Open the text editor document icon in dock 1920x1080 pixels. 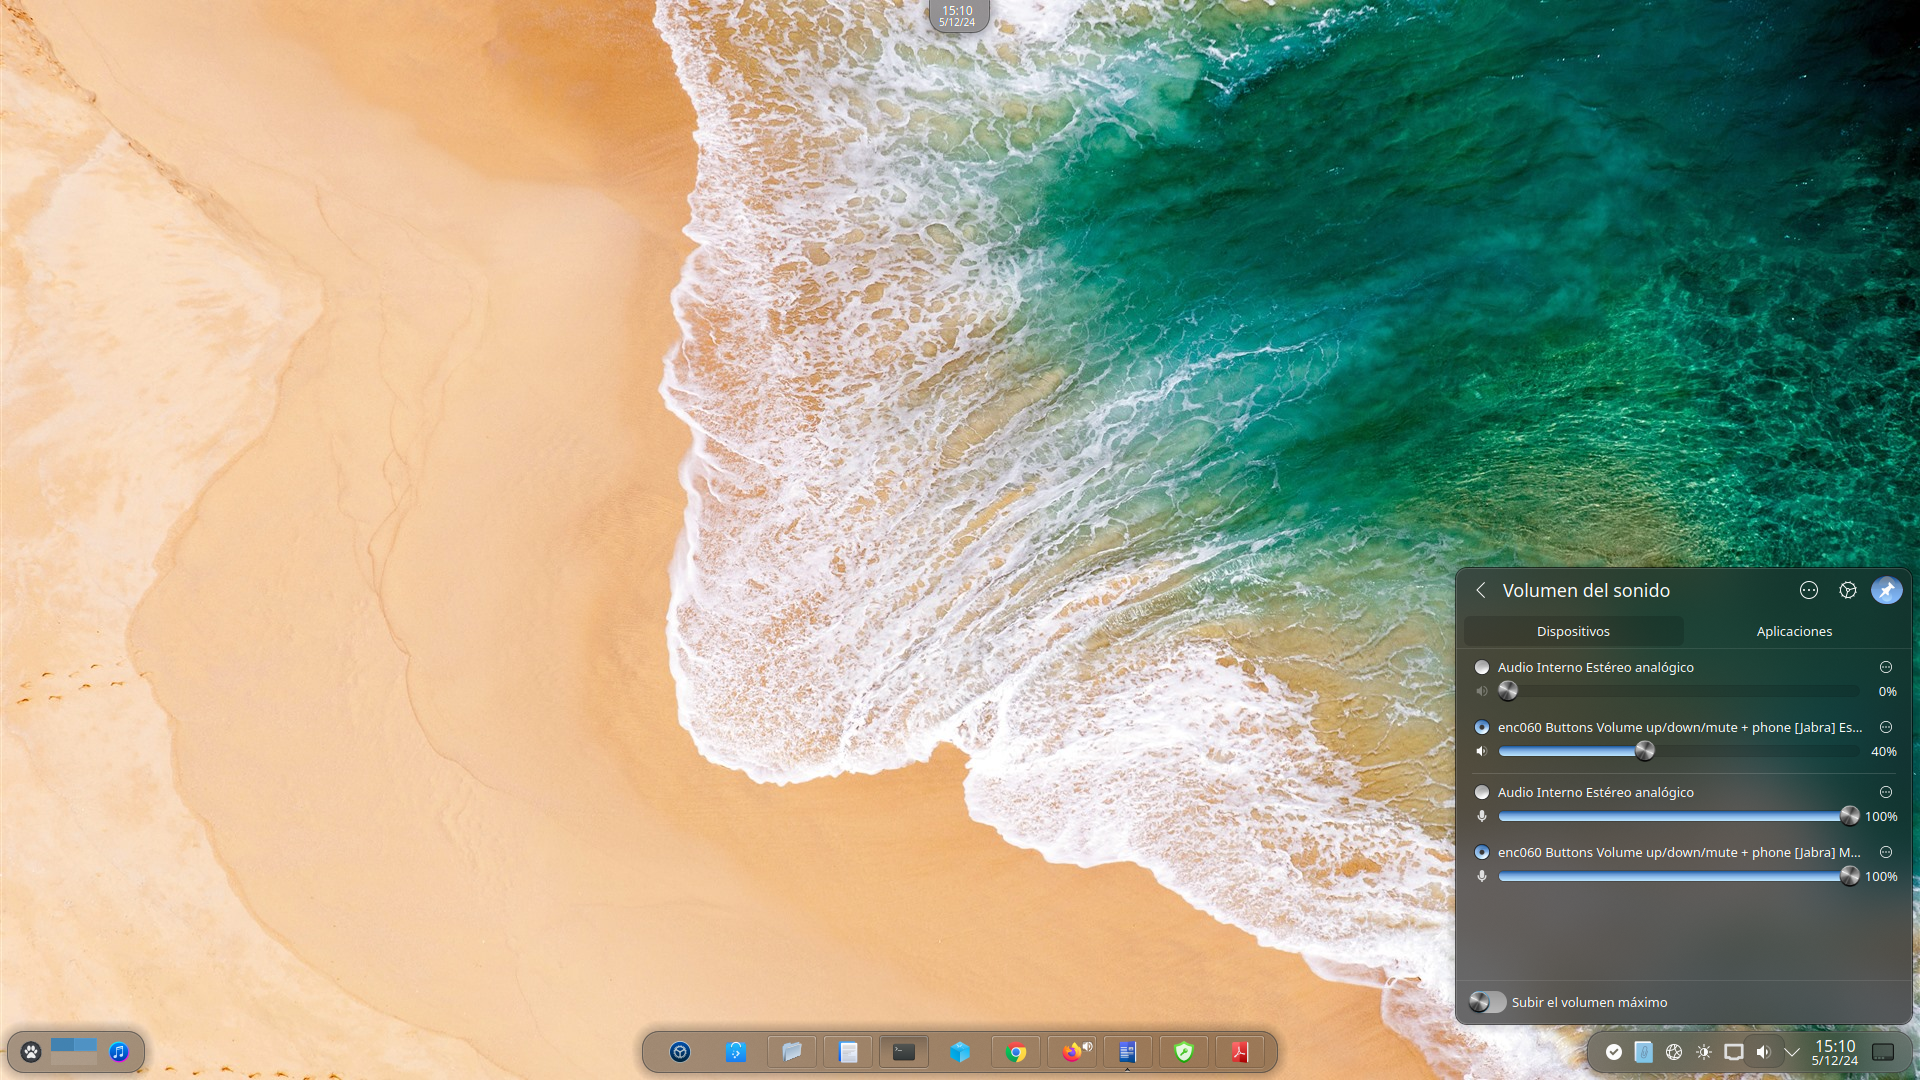pos(848,1052)
